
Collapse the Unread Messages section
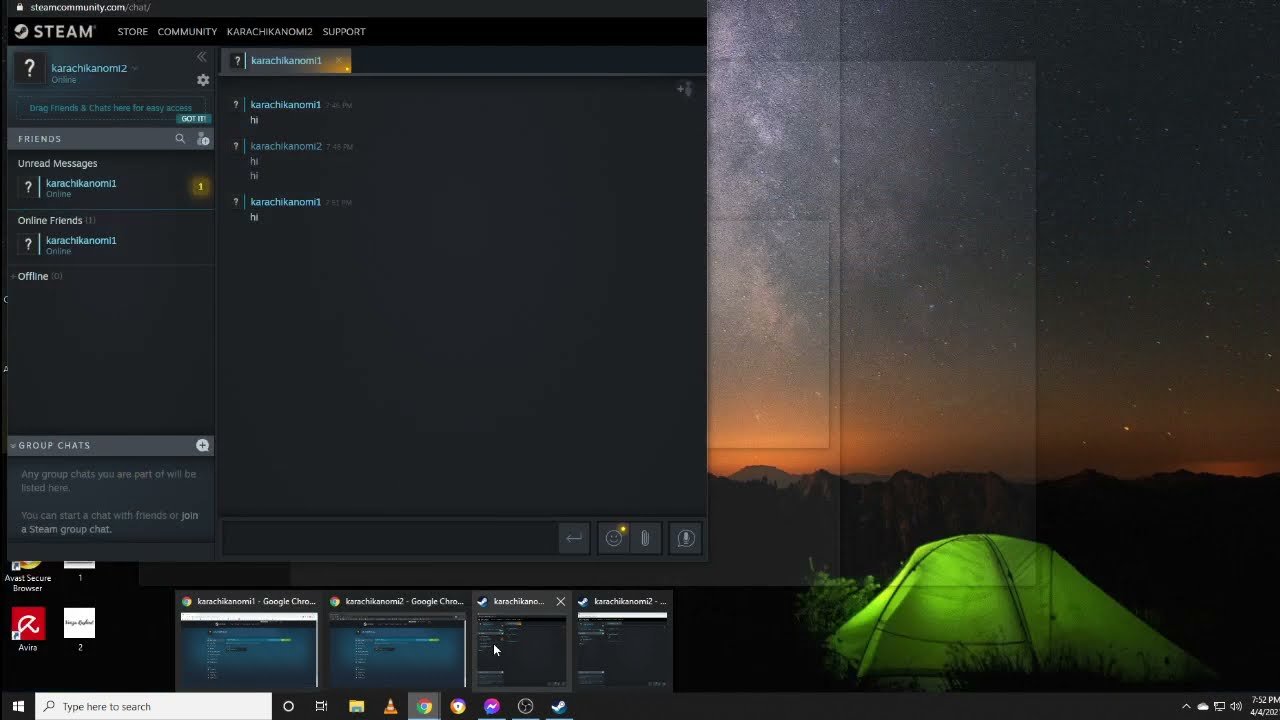[x=57, y=163]
